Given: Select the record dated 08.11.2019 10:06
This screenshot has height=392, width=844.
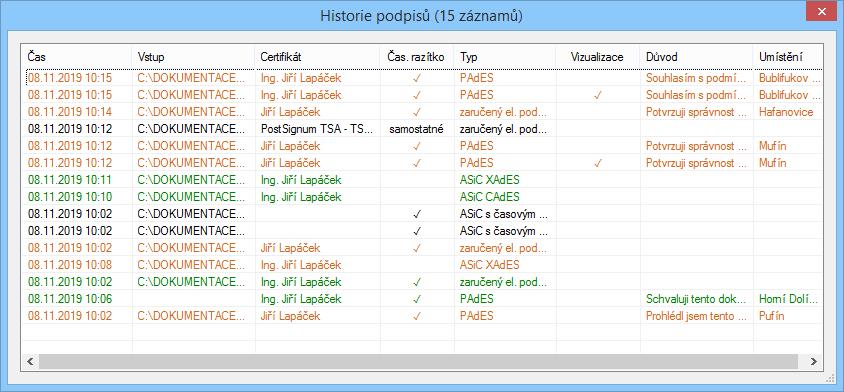Looking at the screenshot, I should [x=424, y=299].
